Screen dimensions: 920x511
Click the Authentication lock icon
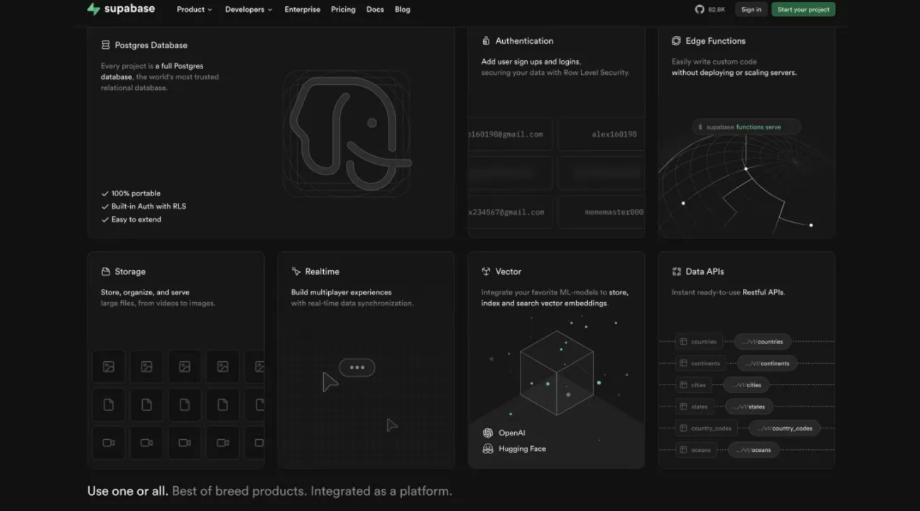click(x=486, y=41)
